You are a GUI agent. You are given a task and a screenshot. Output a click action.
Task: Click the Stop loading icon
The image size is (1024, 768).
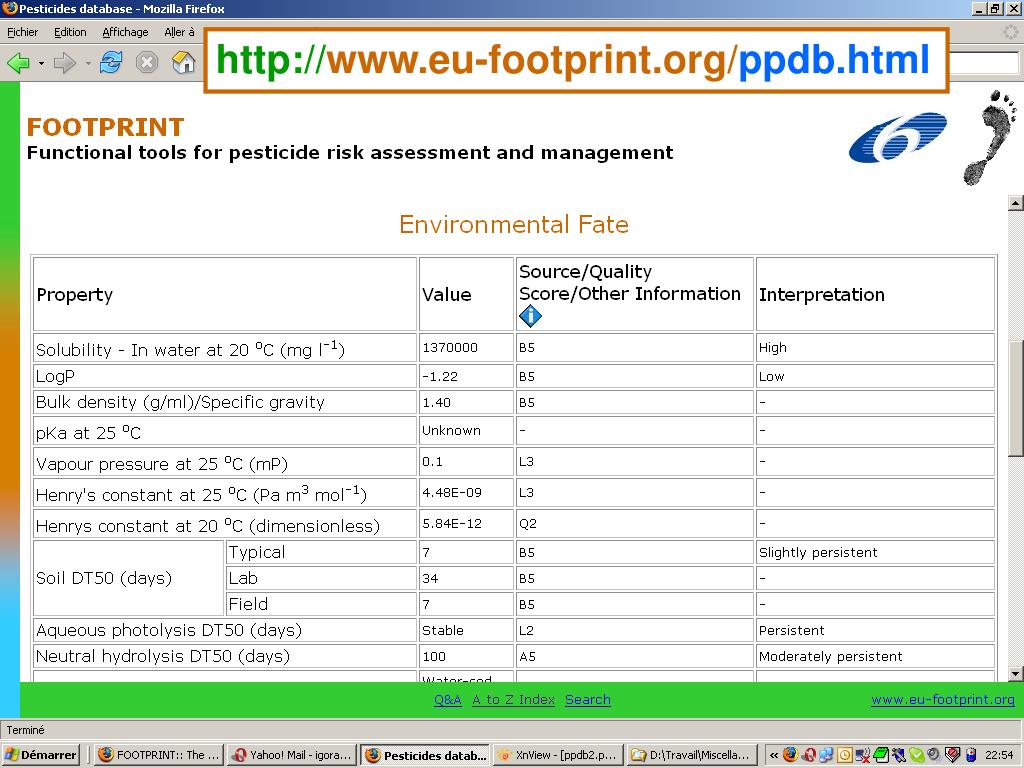tap(147, 63)
